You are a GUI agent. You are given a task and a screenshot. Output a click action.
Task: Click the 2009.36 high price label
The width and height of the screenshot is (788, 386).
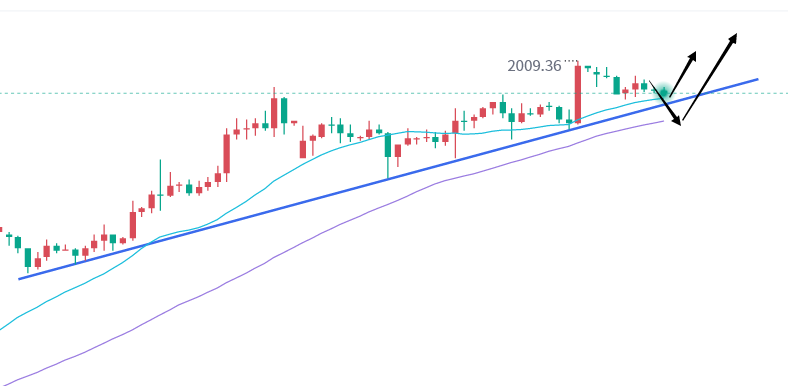[534, 66]
